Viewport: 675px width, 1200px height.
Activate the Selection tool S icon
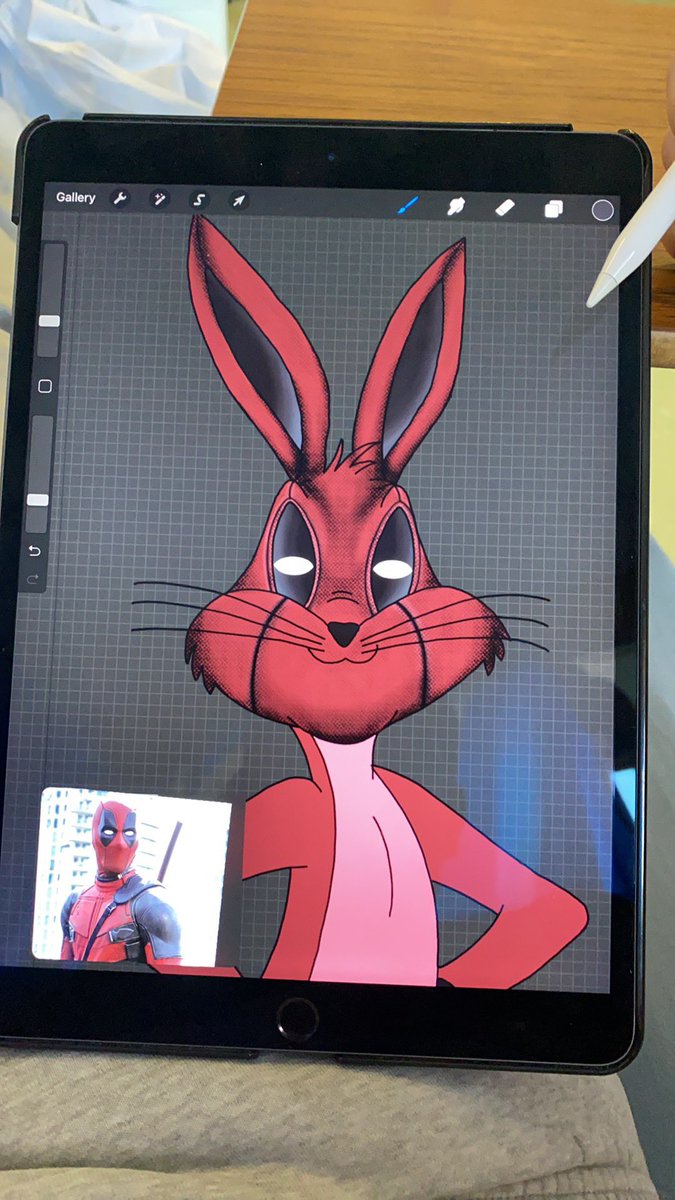[198, 200]
